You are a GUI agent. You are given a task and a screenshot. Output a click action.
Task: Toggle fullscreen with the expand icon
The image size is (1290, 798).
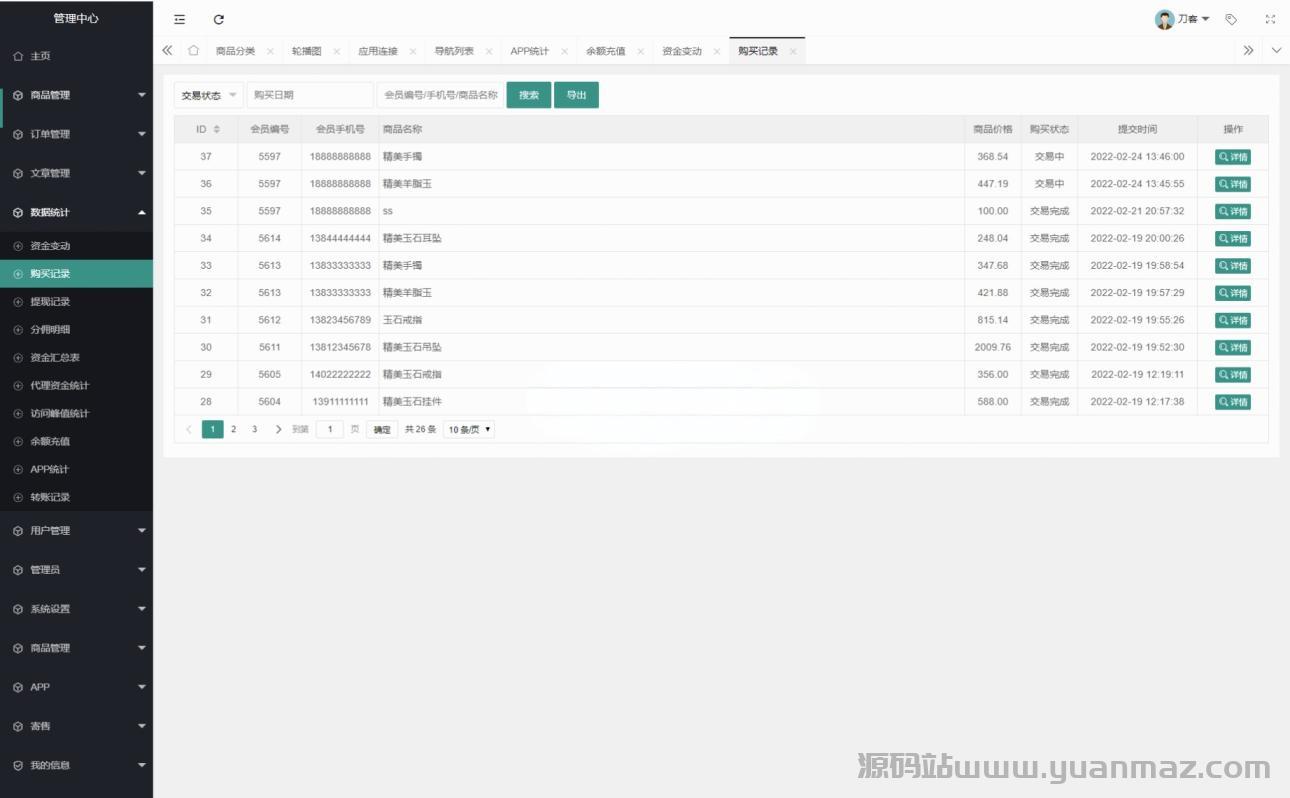point(1270,19)
